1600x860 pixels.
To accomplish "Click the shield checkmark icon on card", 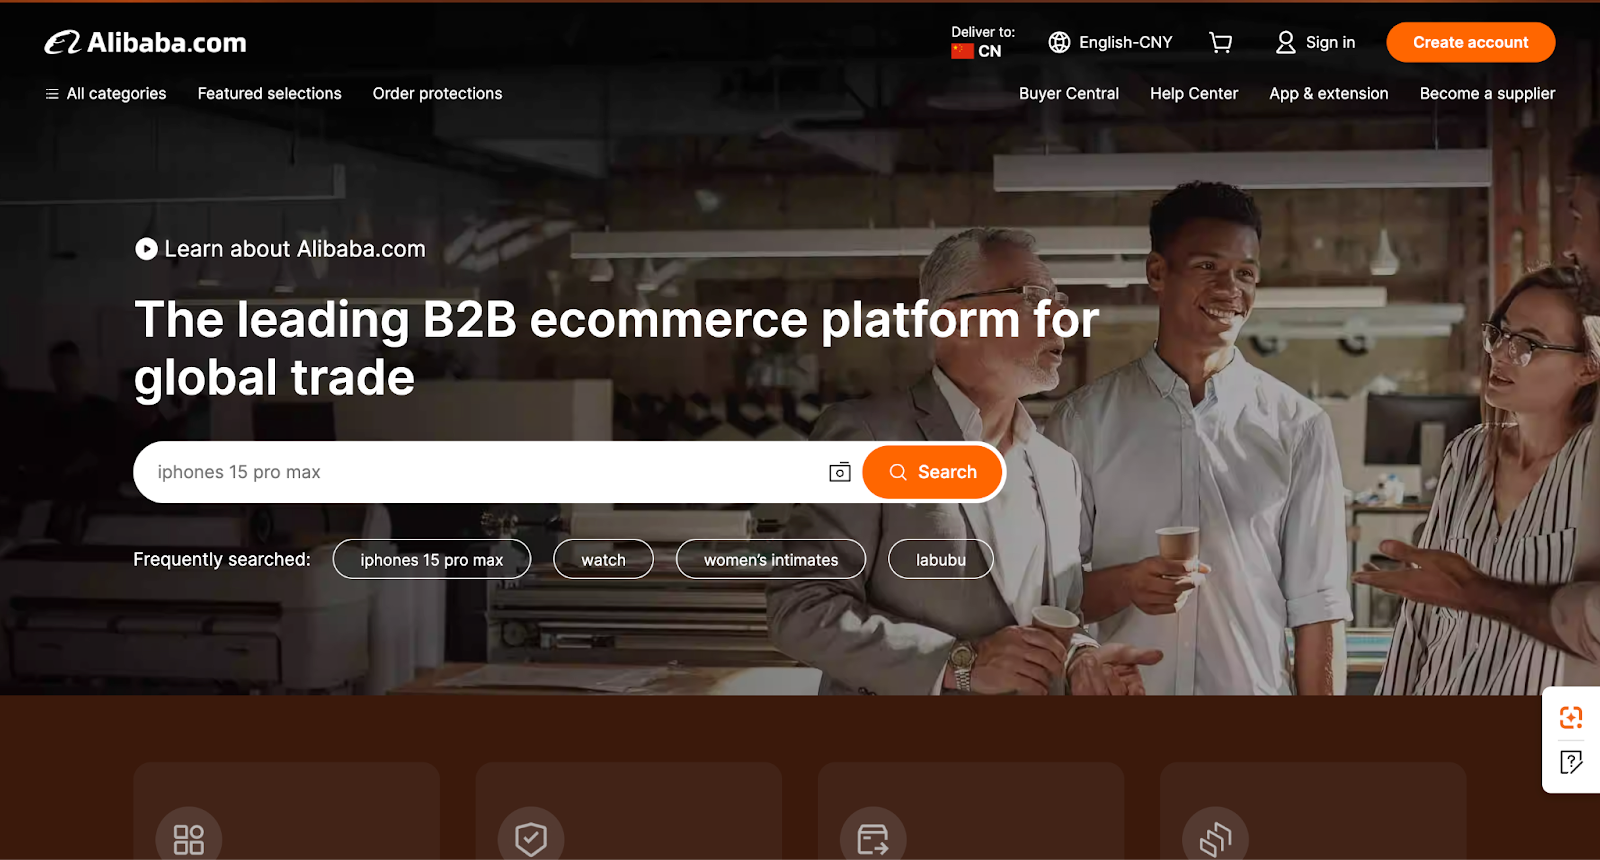I will [531, 838].
